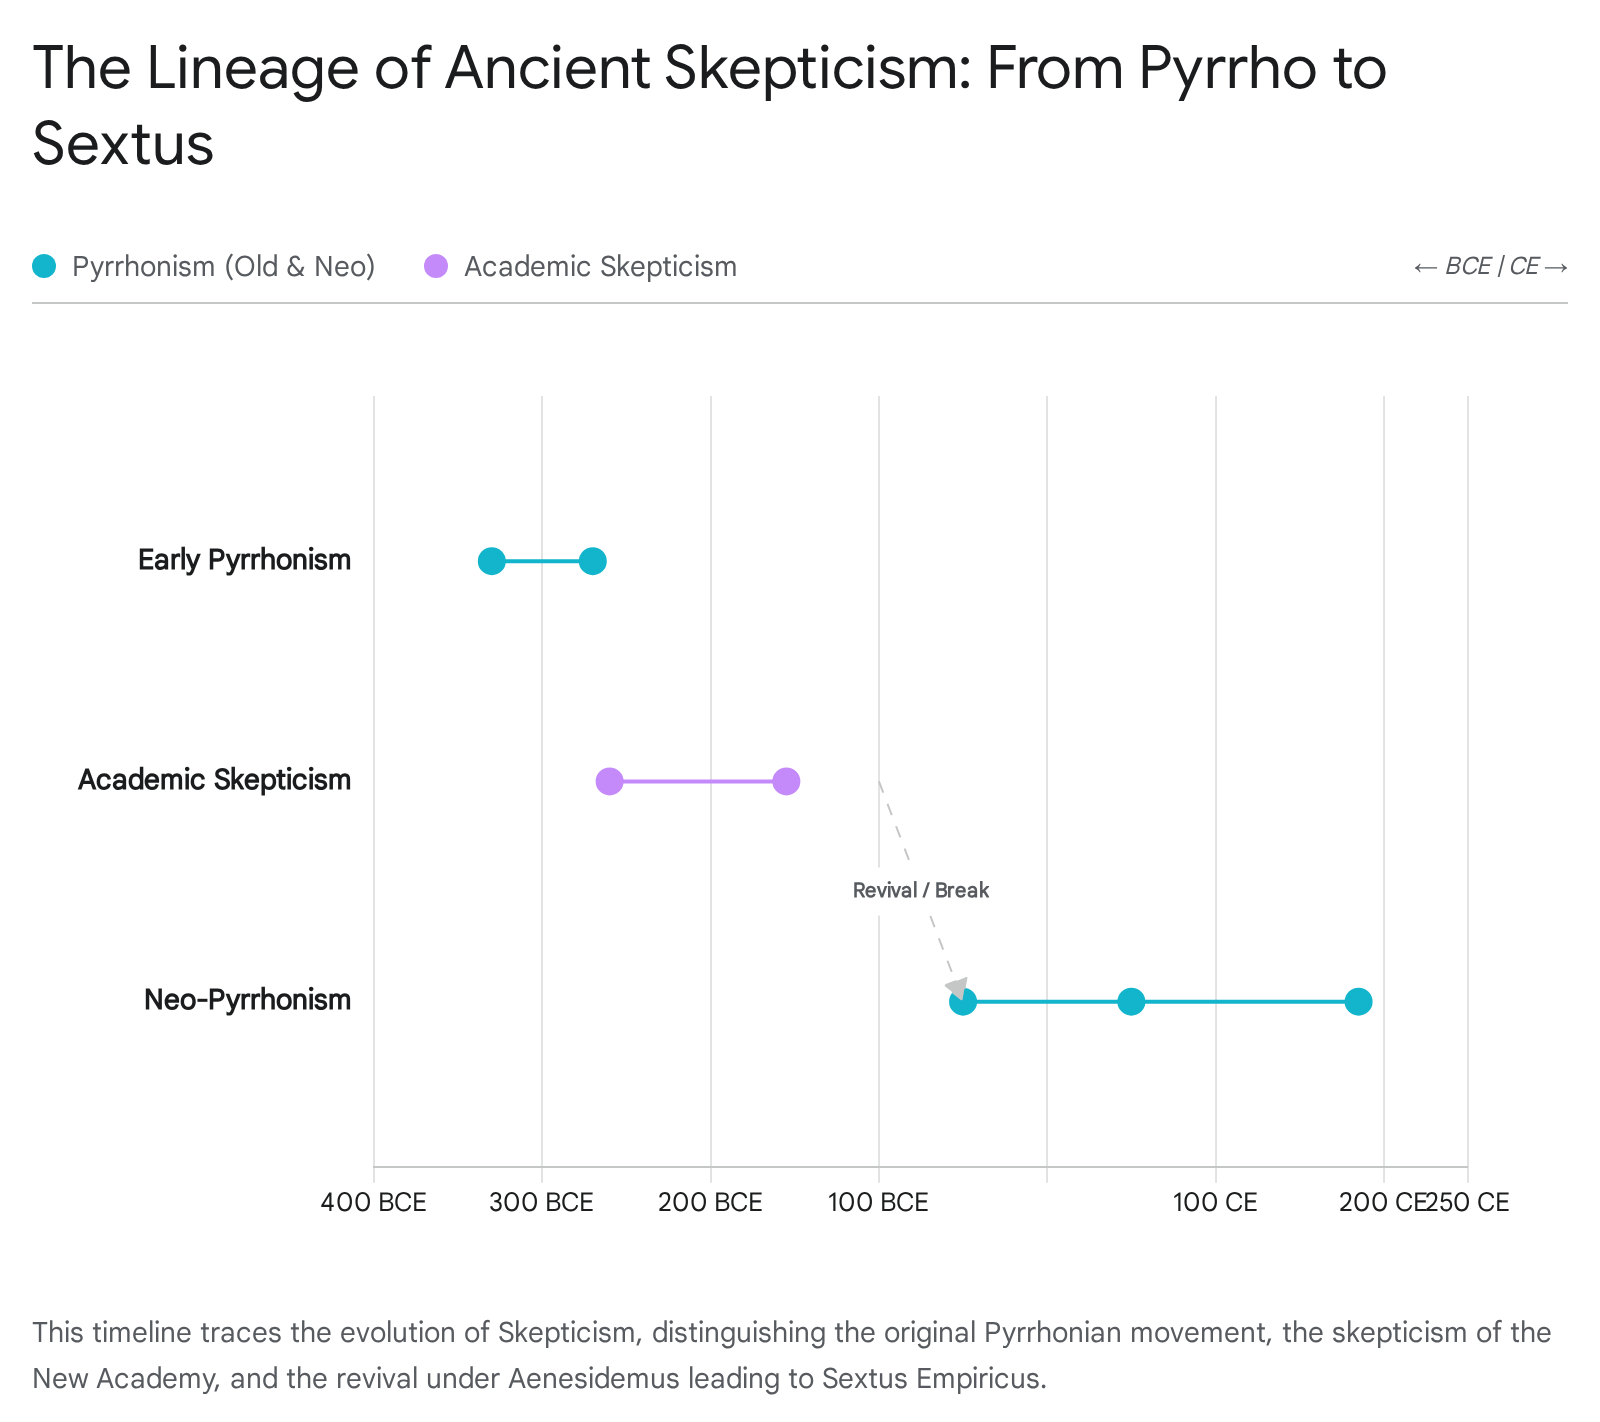
Task: Click the BCE | CE direction indicator
Action: (1490, 266)
